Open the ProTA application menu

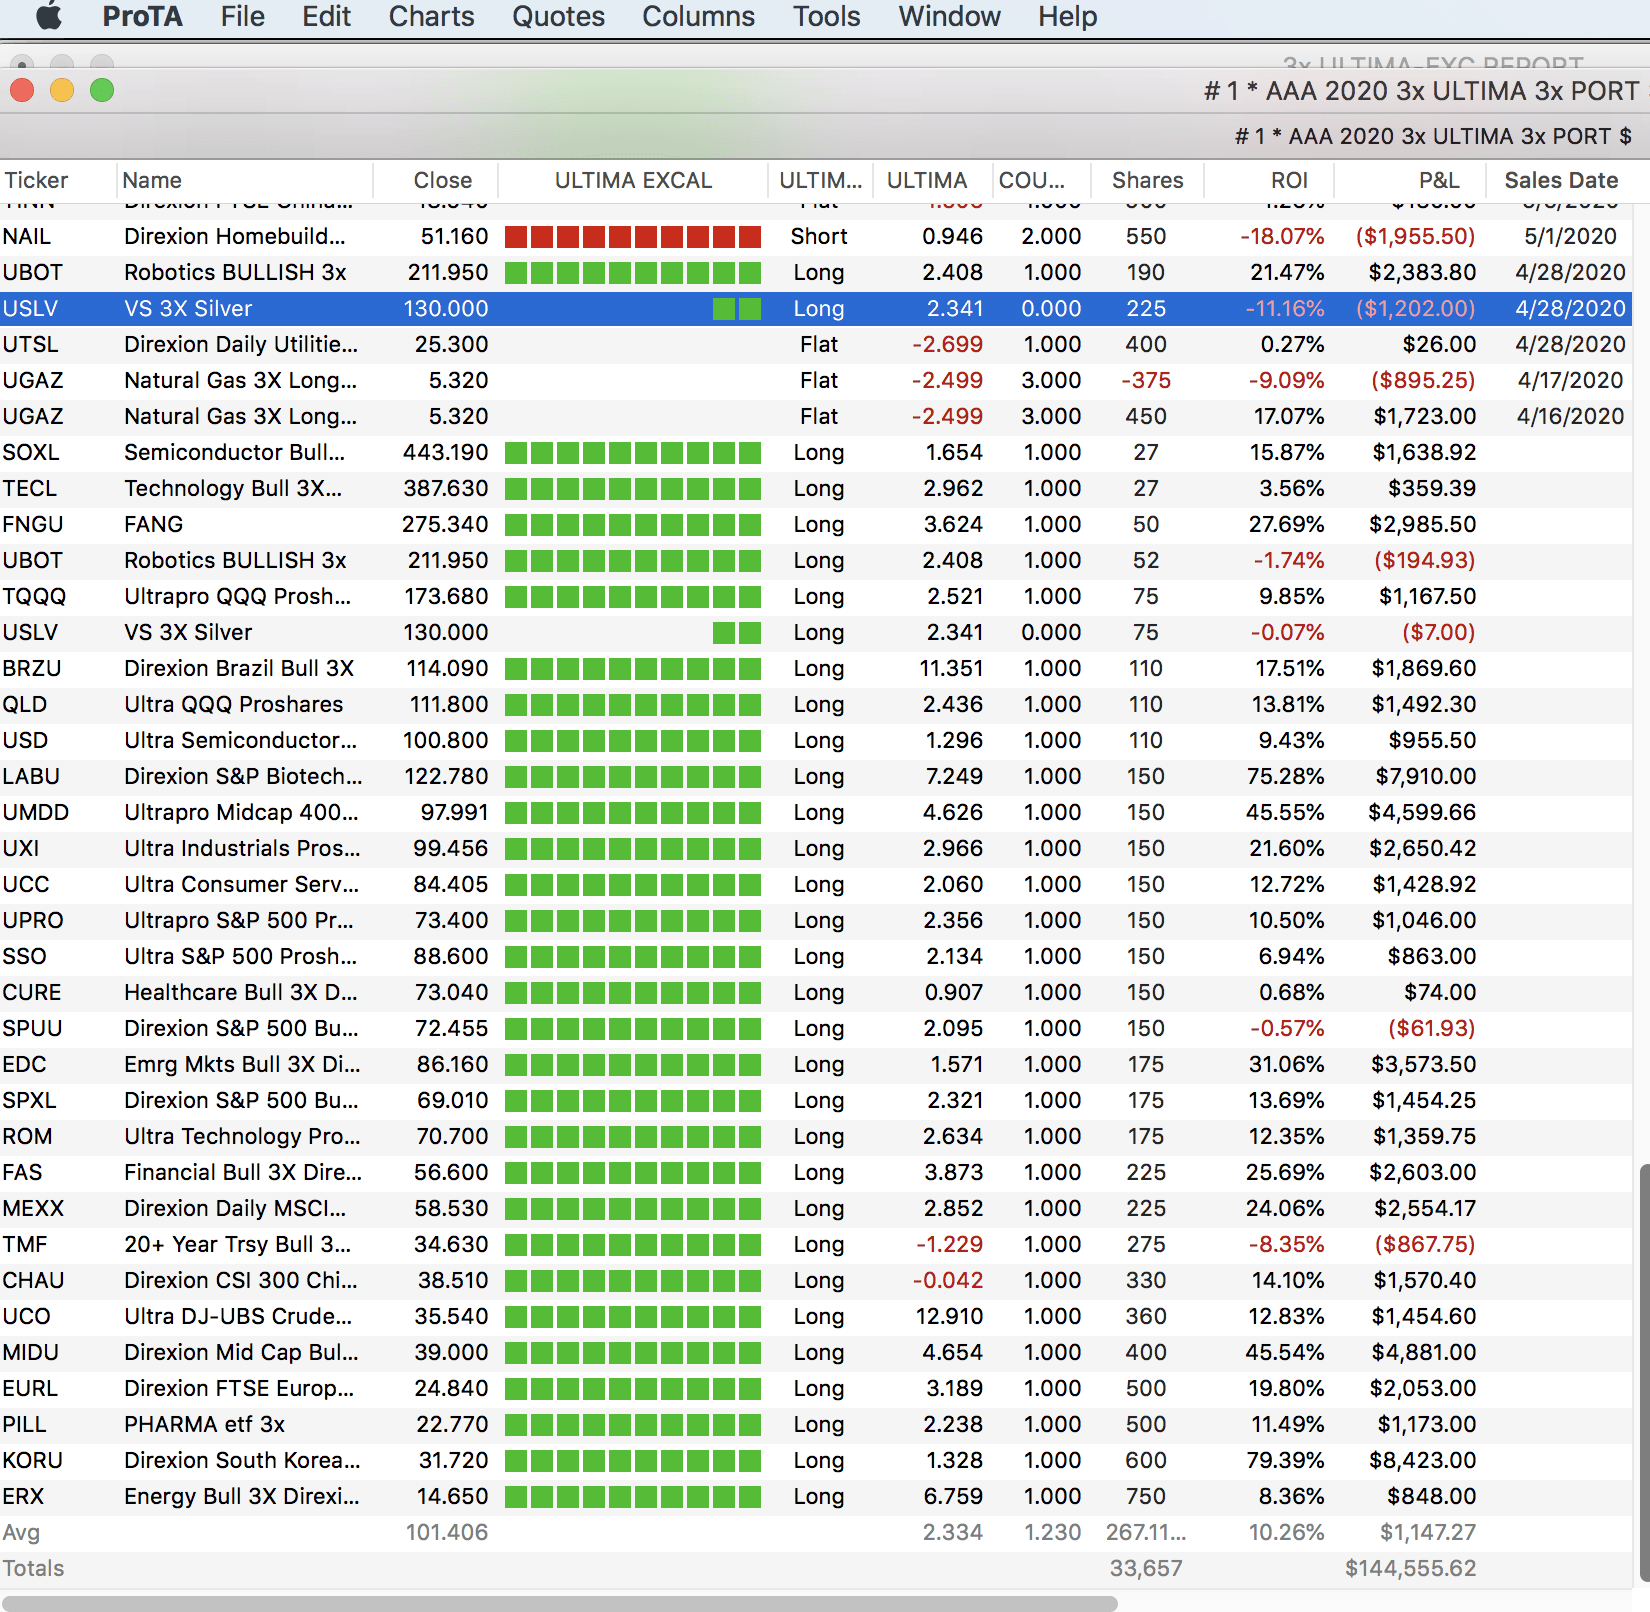pyautogui.click(x=142, y=16)
